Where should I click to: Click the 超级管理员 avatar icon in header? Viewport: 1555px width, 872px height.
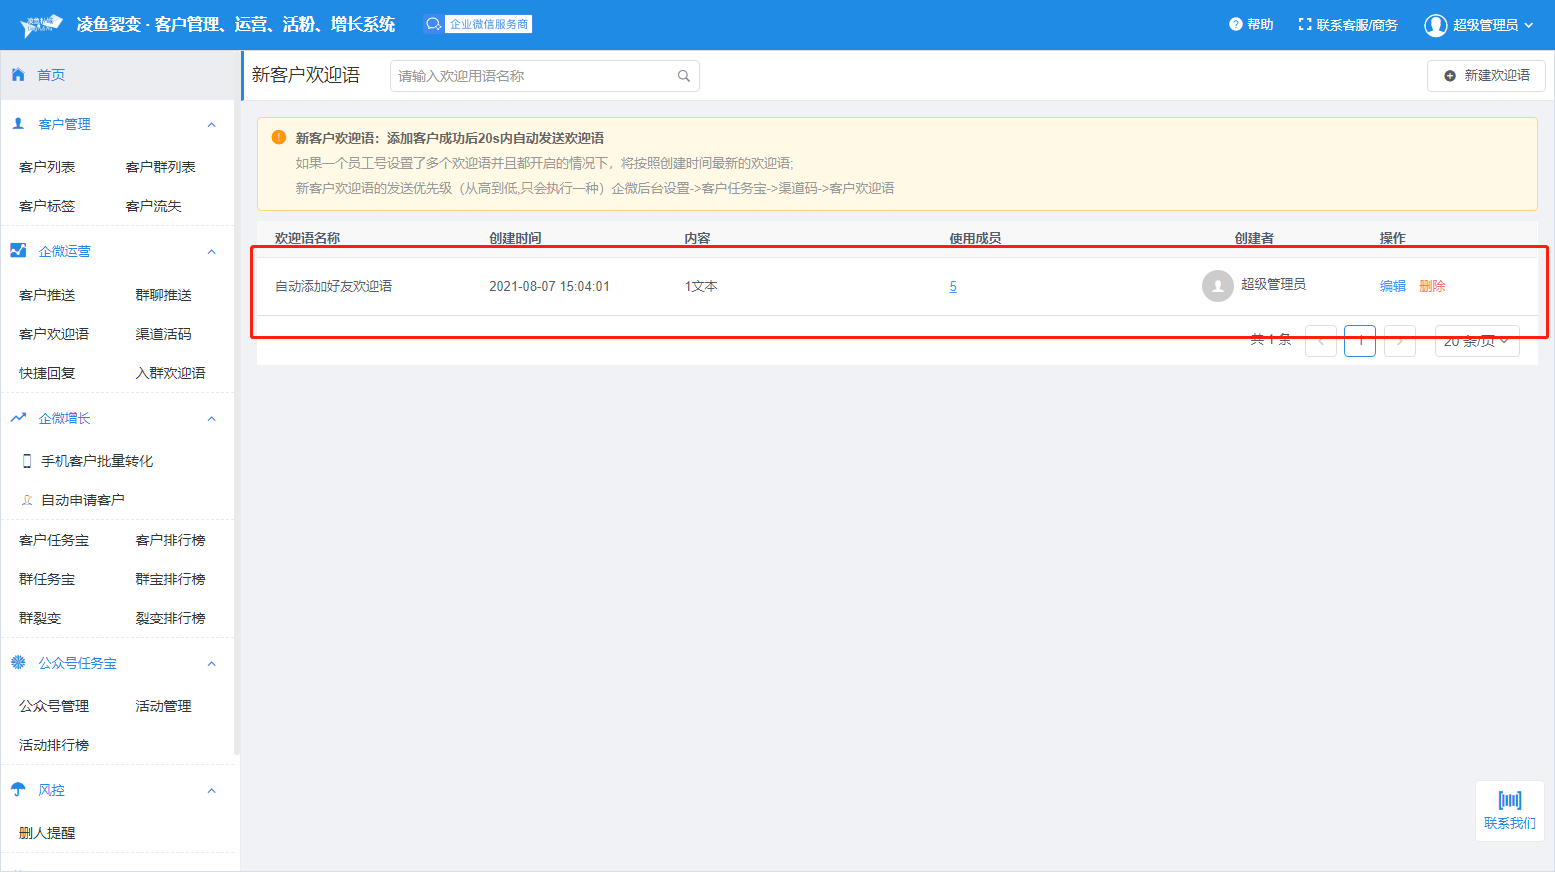click(1435, 25)
